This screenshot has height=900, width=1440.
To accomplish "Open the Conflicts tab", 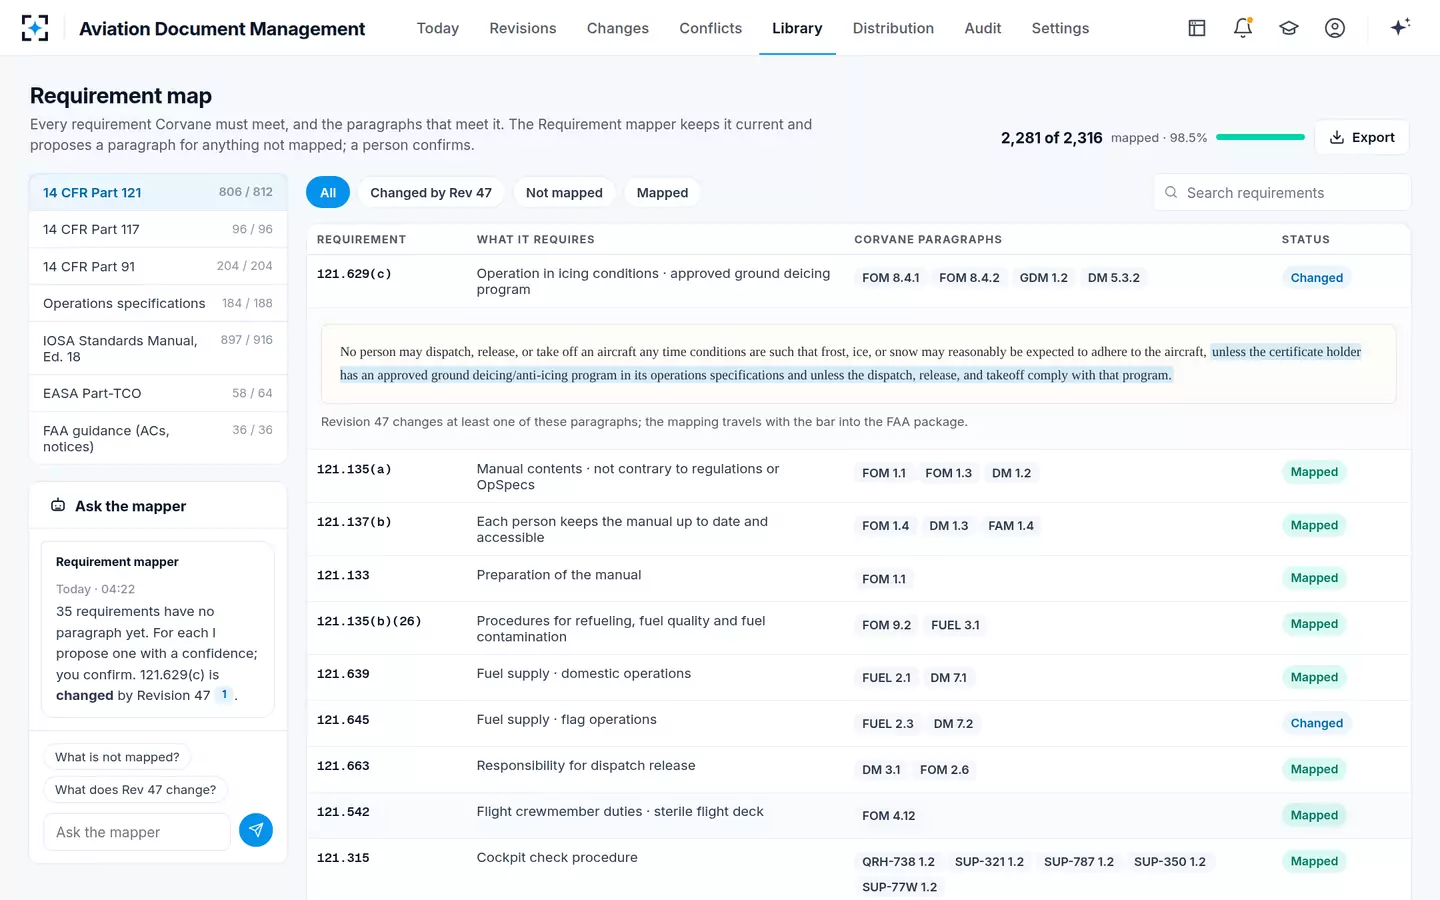I will [x=711, y=28].
